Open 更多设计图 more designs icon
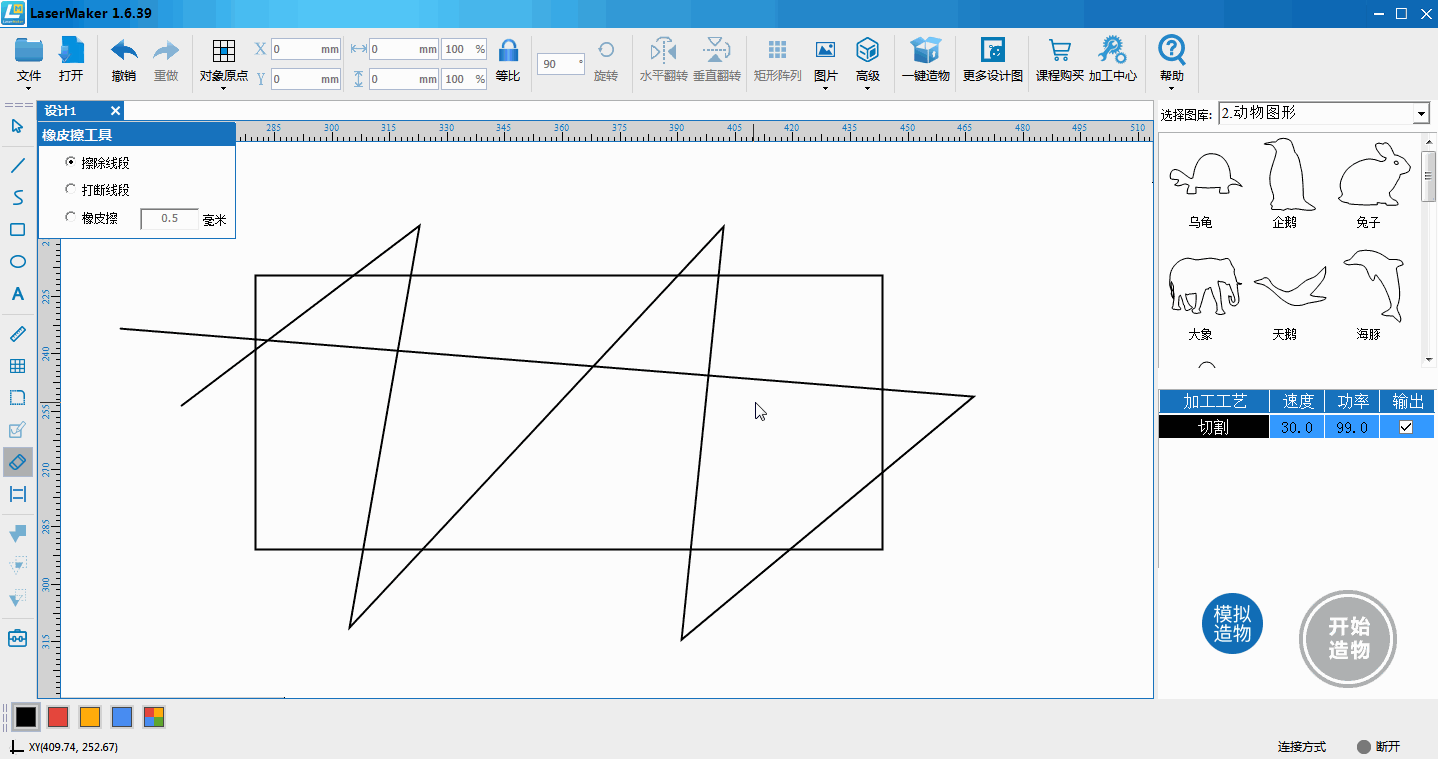The image size is (1438, 759). pyautogui.click(x=993, y=50)
